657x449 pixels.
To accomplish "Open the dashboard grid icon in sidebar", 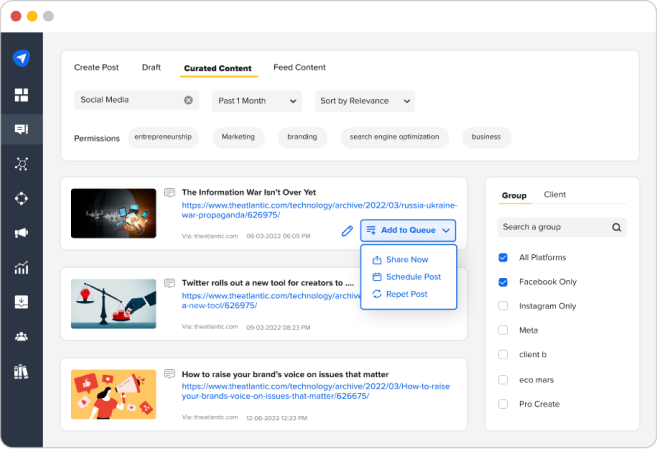I will pyautogui.click(x=21, y=95).
